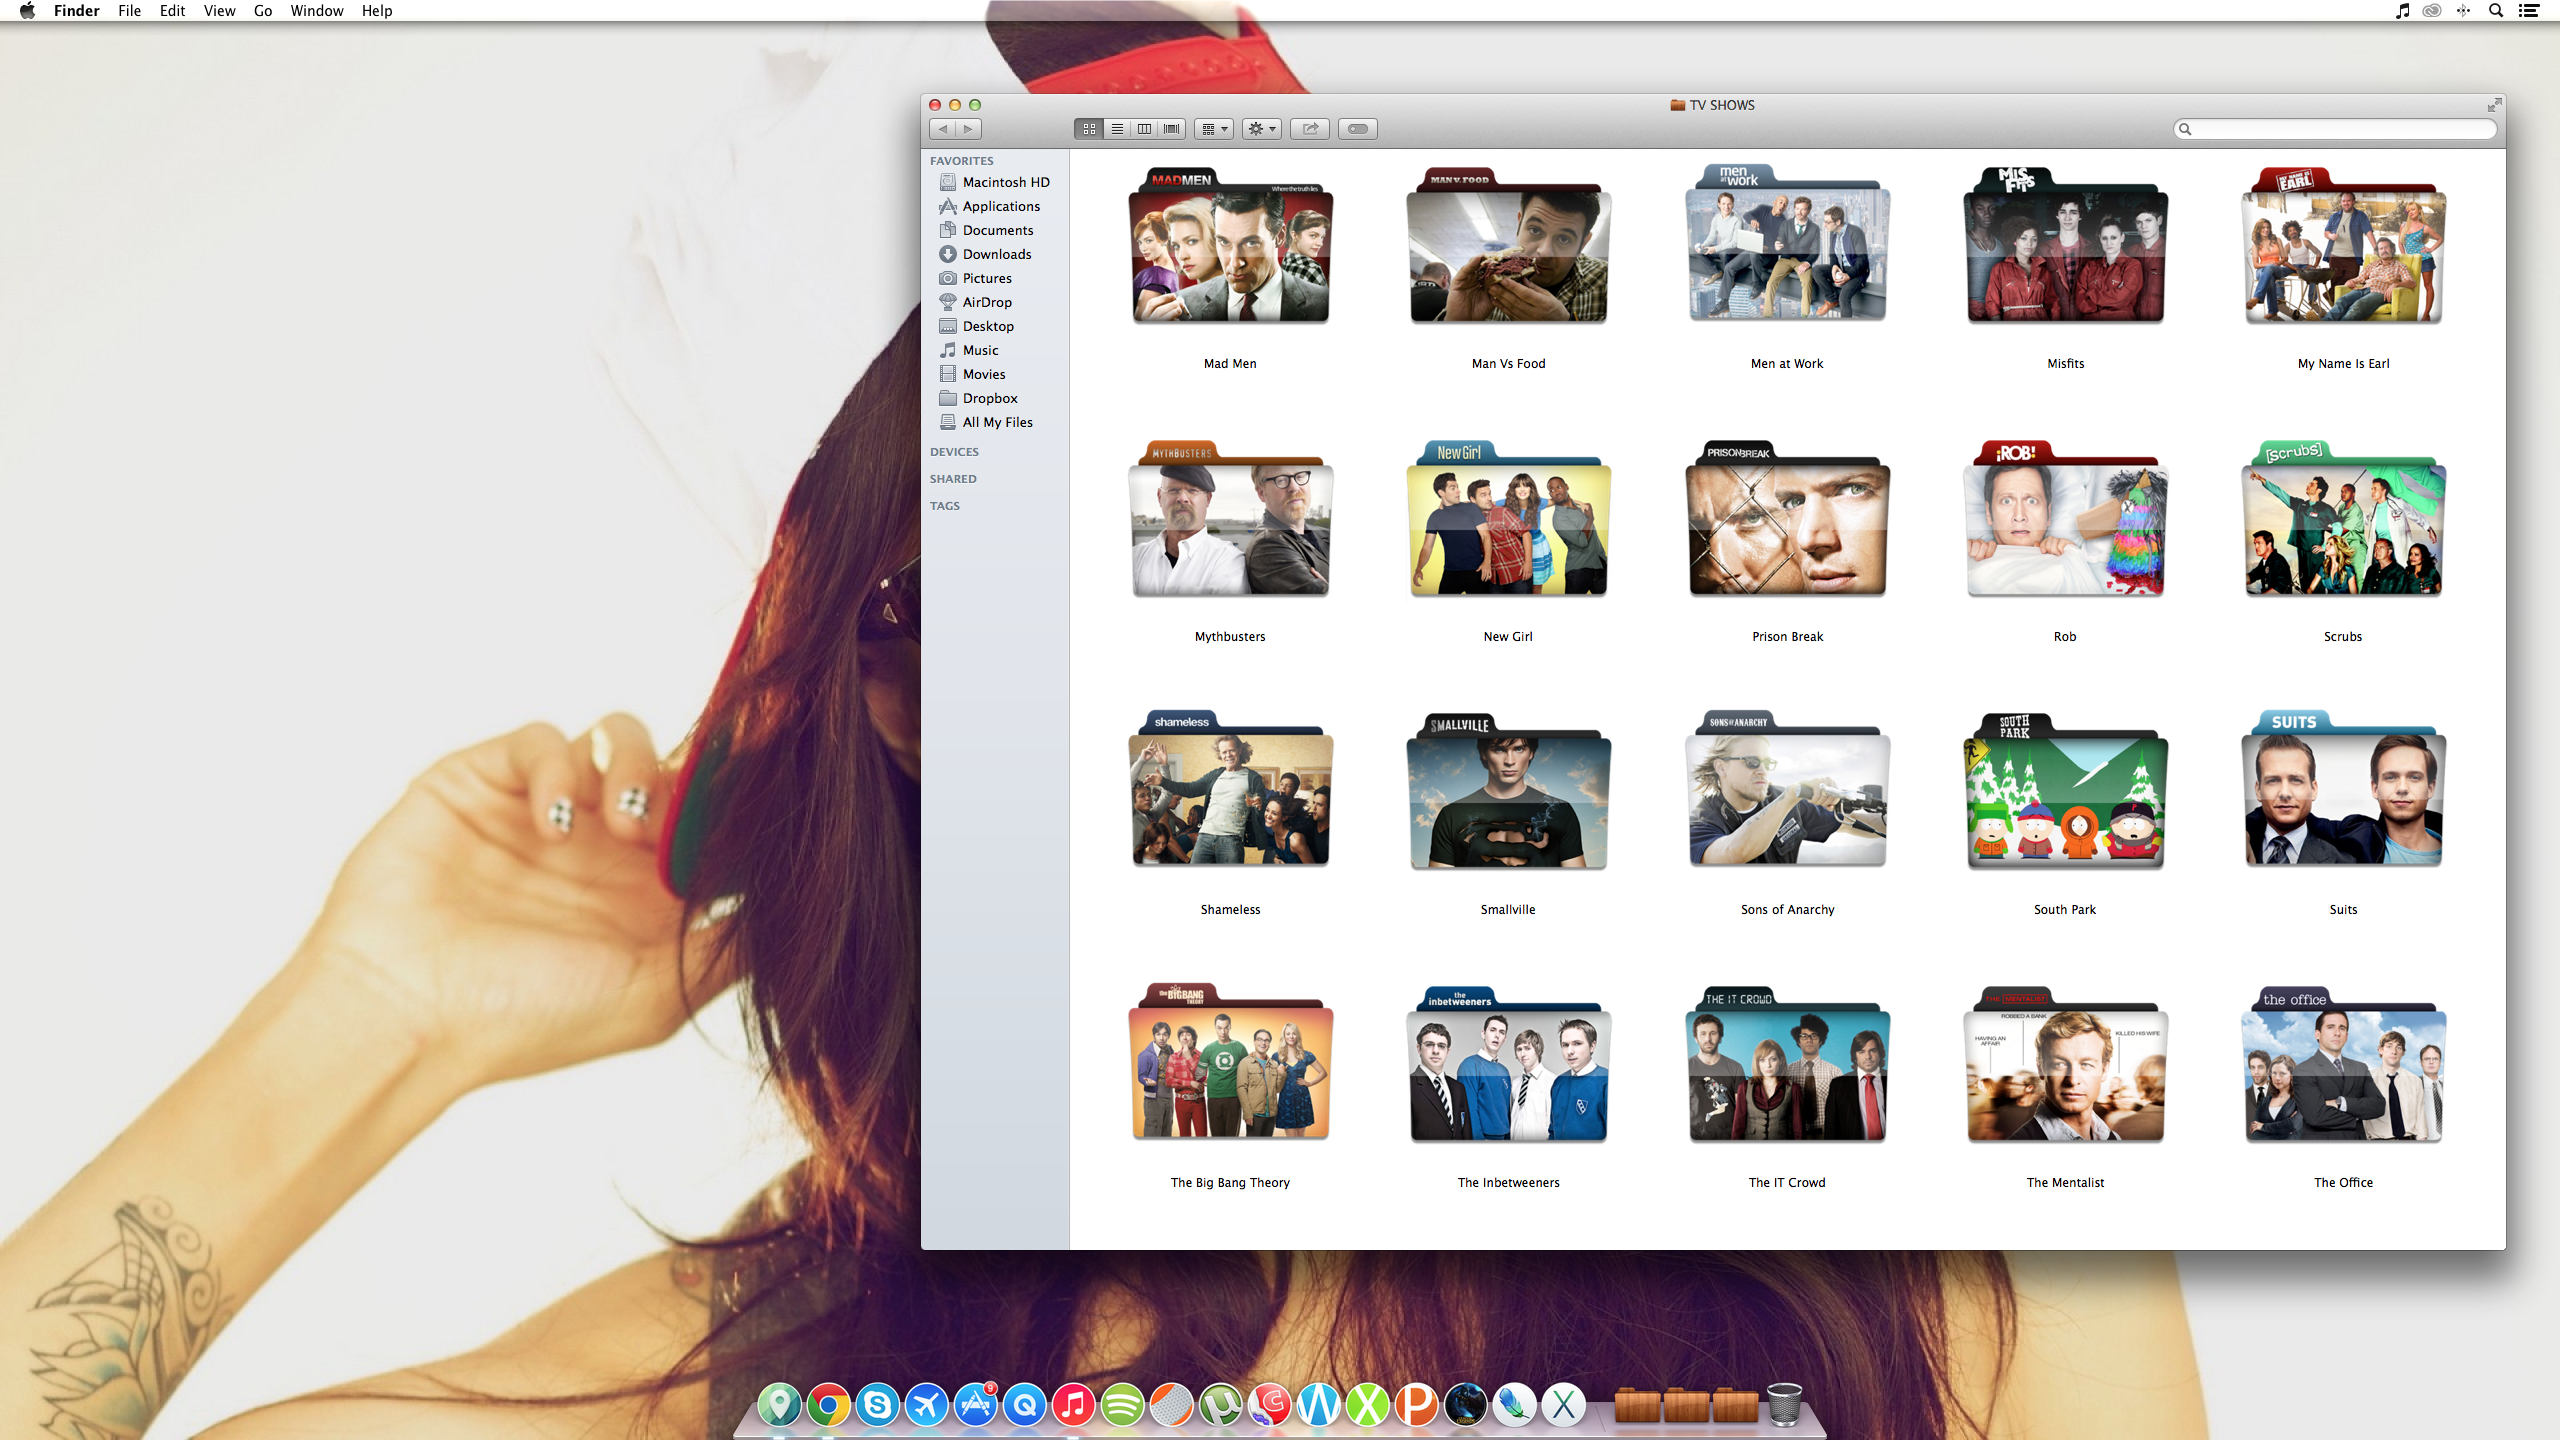
Task: Select The Big Bang Theory folder
Action: click(1230, 1063)
